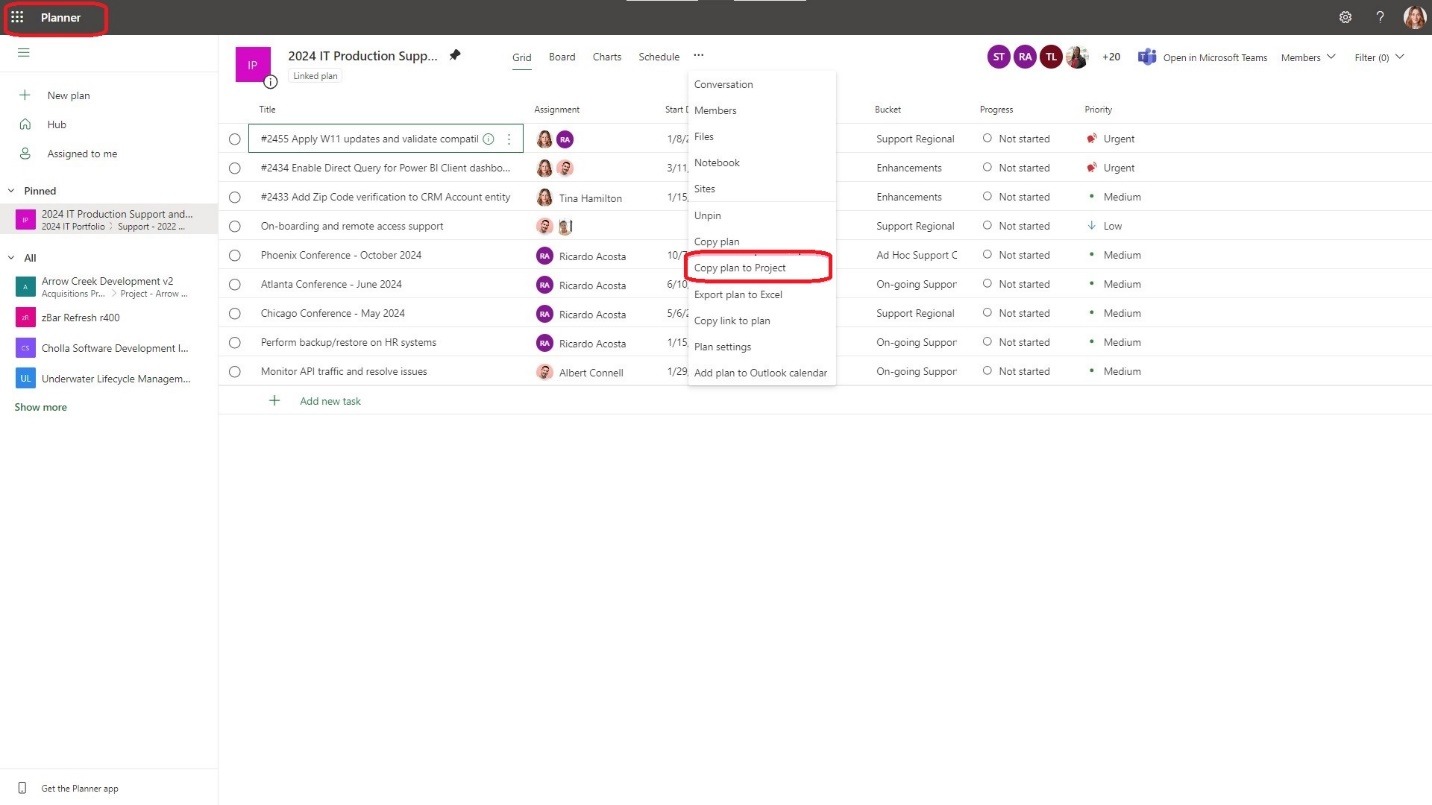Image resolution: width=1432 pixels, height=805 pixels.
Task: Complete Monitor API traffic task circle
Action: 235,371
